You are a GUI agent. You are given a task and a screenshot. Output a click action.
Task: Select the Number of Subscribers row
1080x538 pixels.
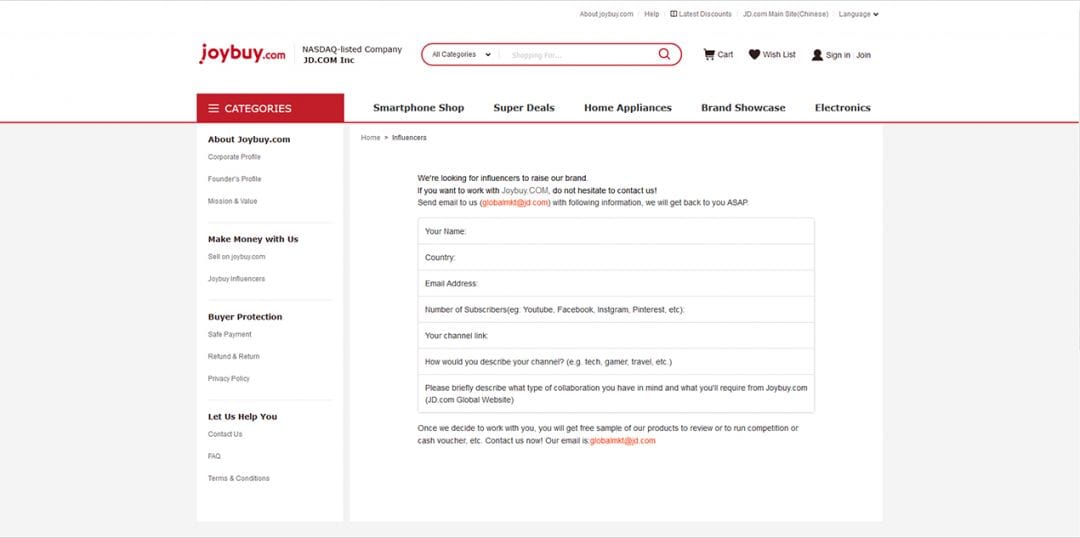(616, 309)
